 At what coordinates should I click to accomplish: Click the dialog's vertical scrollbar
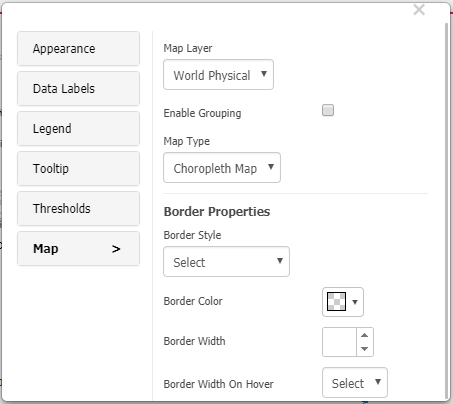[447, 211]
